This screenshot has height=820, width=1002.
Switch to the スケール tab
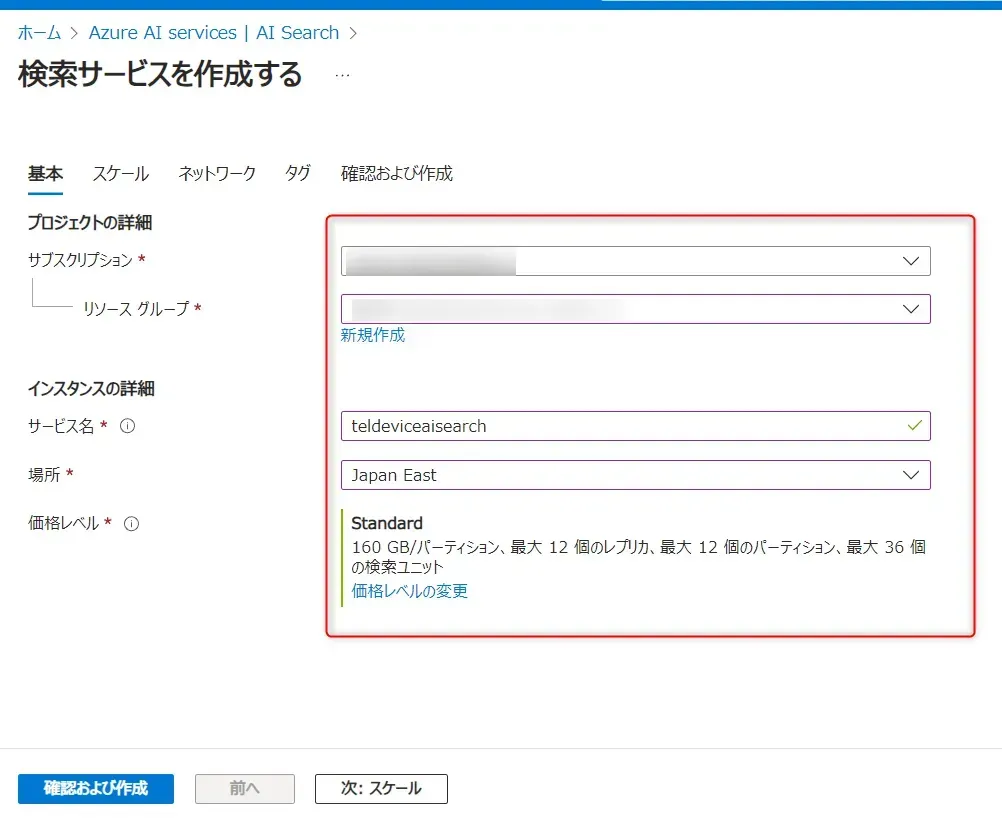point(121,174)
